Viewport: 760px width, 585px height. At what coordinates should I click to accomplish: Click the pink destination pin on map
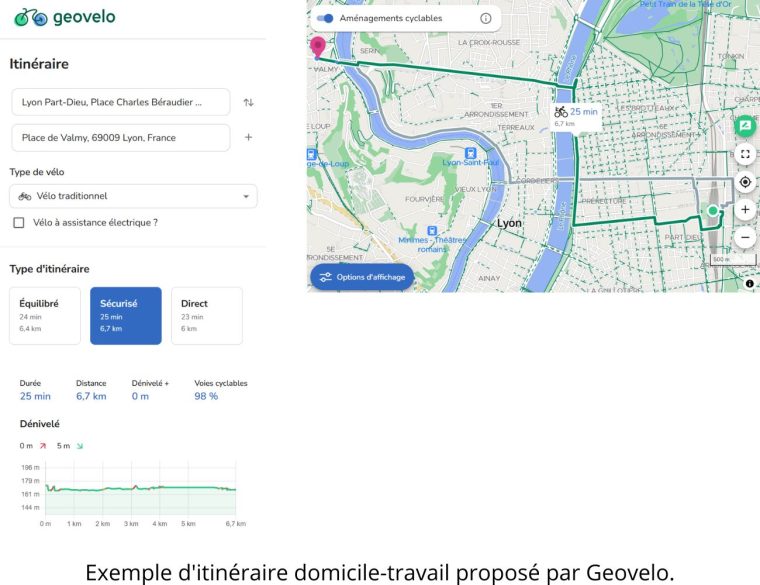317,47
